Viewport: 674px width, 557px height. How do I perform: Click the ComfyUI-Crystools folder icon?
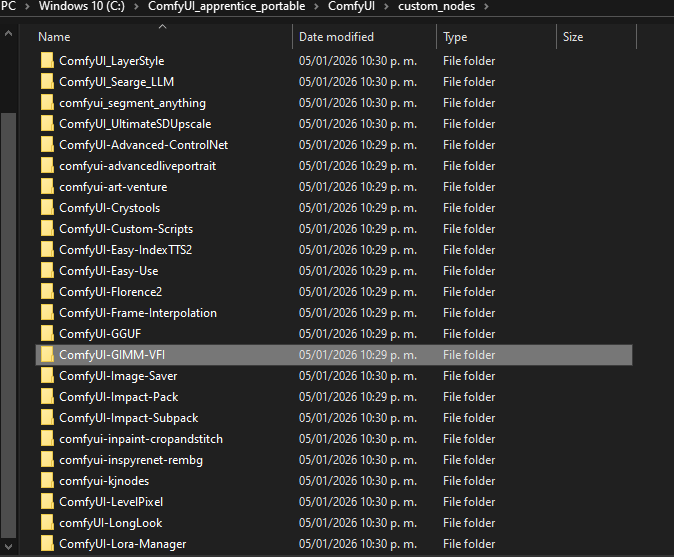[x=47, y=208]
